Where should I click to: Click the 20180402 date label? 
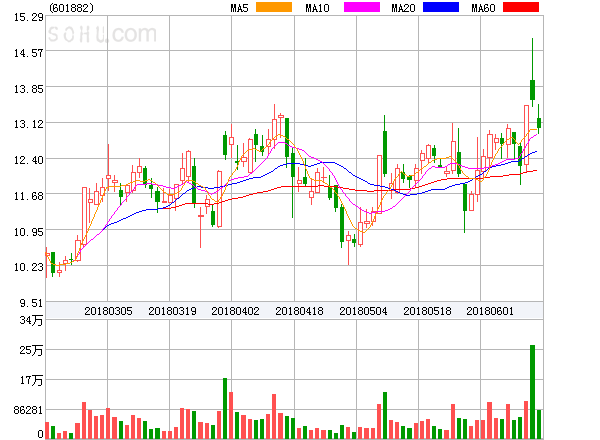pos(235,311)
